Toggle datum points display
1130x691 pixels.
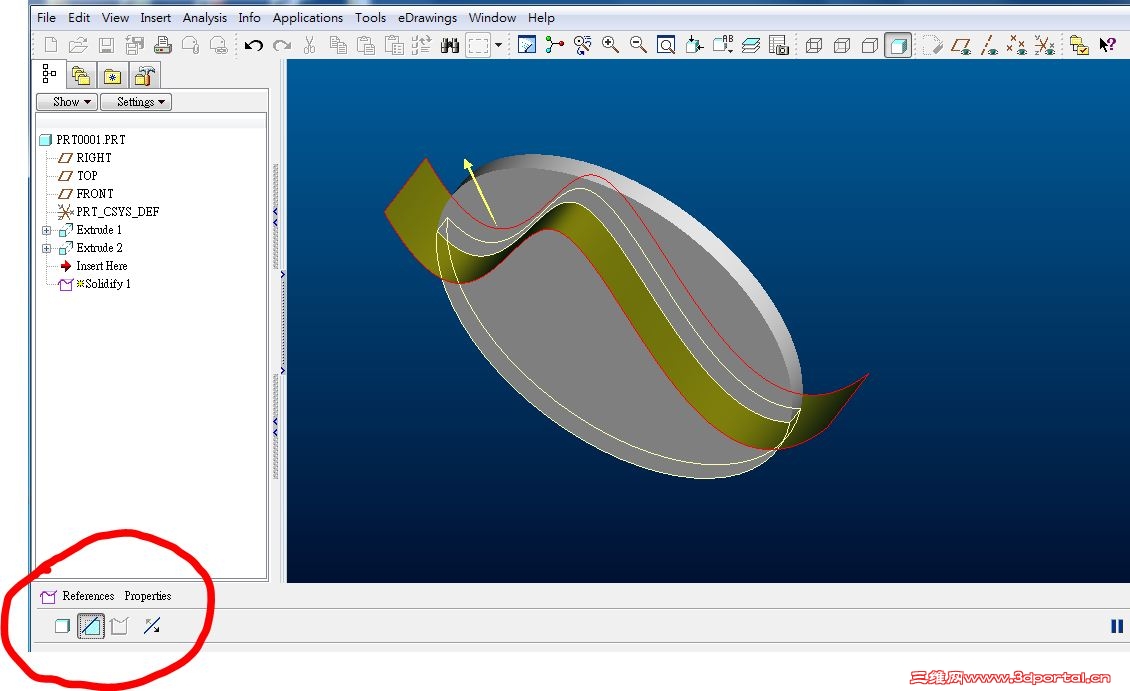click(x=1017, y=45)
